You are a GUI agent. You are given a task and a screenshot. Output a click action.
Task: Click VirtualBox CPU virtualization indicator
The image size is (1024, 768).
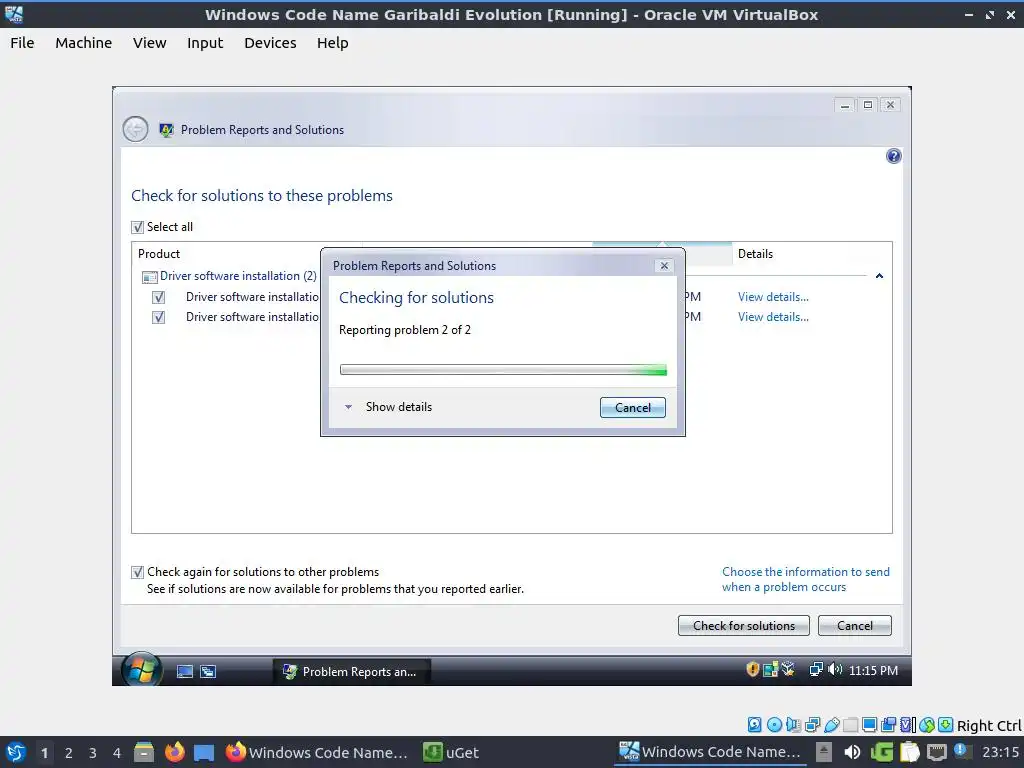[x=908, y=724]
